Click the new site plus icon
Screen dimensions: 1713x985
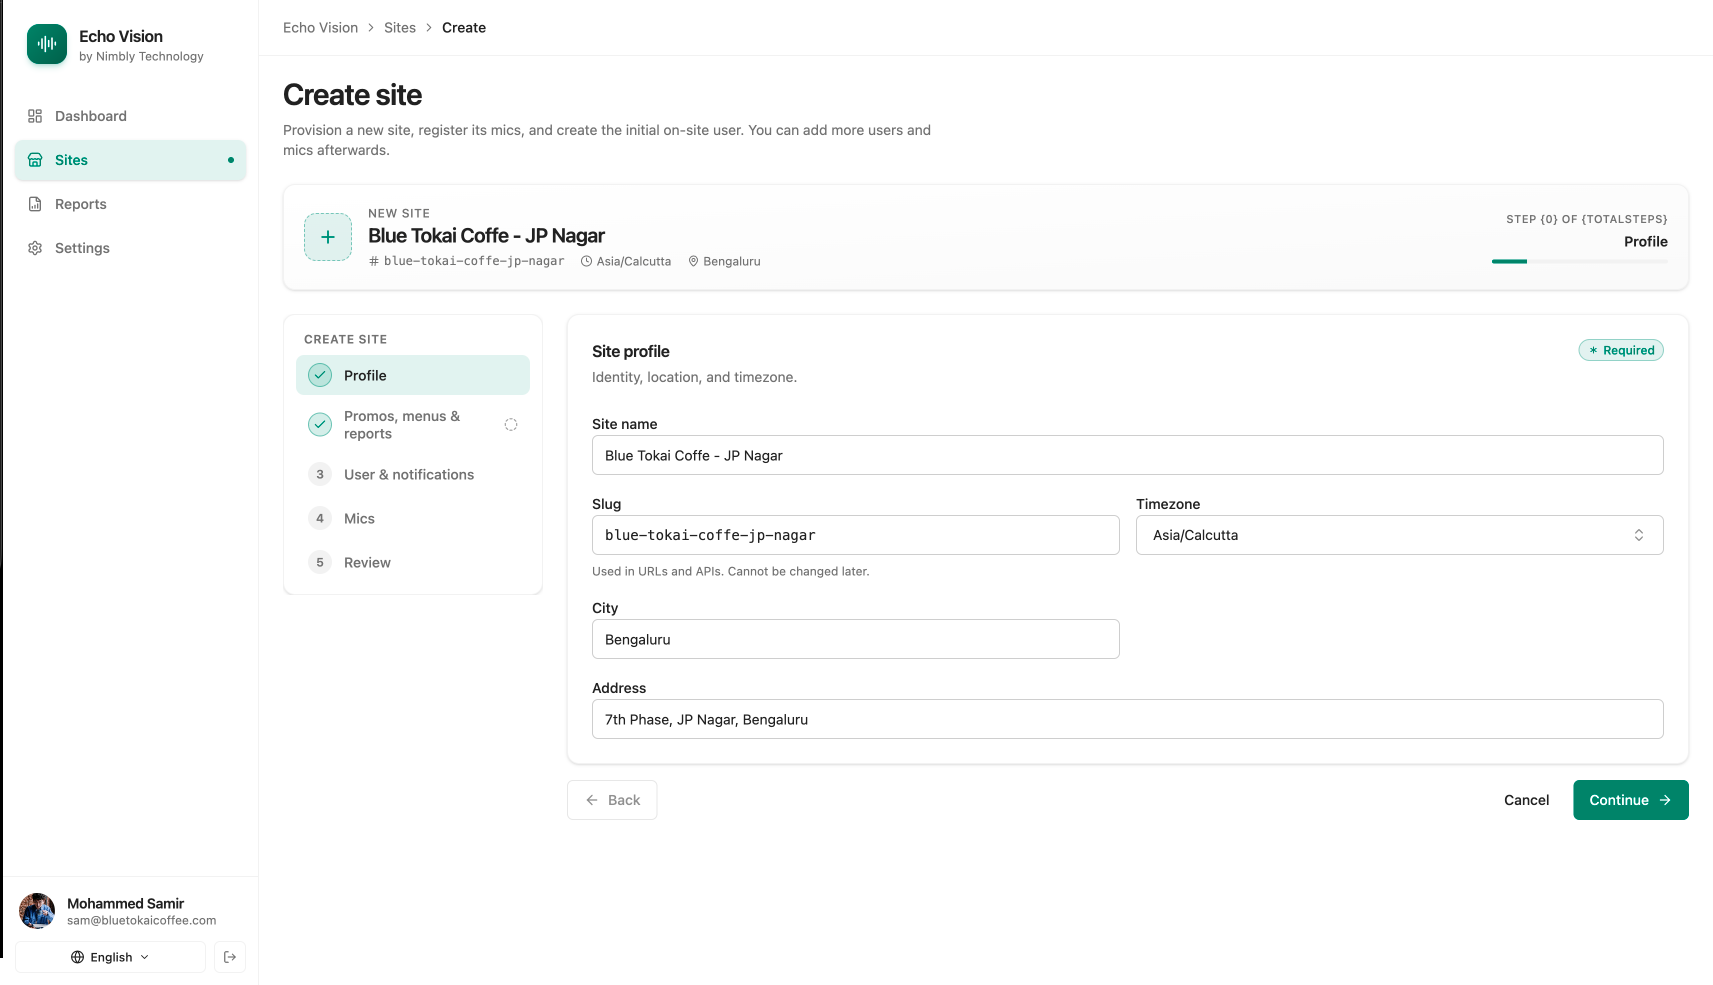point(328,237)
